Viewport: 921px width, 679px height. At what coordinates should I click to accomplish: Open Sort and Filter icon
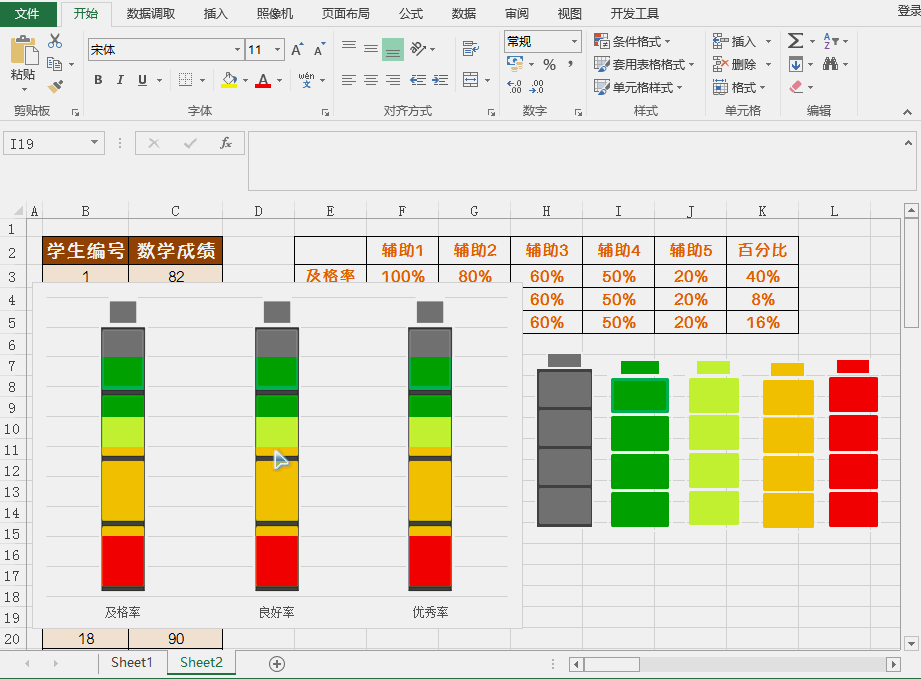click(x=831, y=41)
